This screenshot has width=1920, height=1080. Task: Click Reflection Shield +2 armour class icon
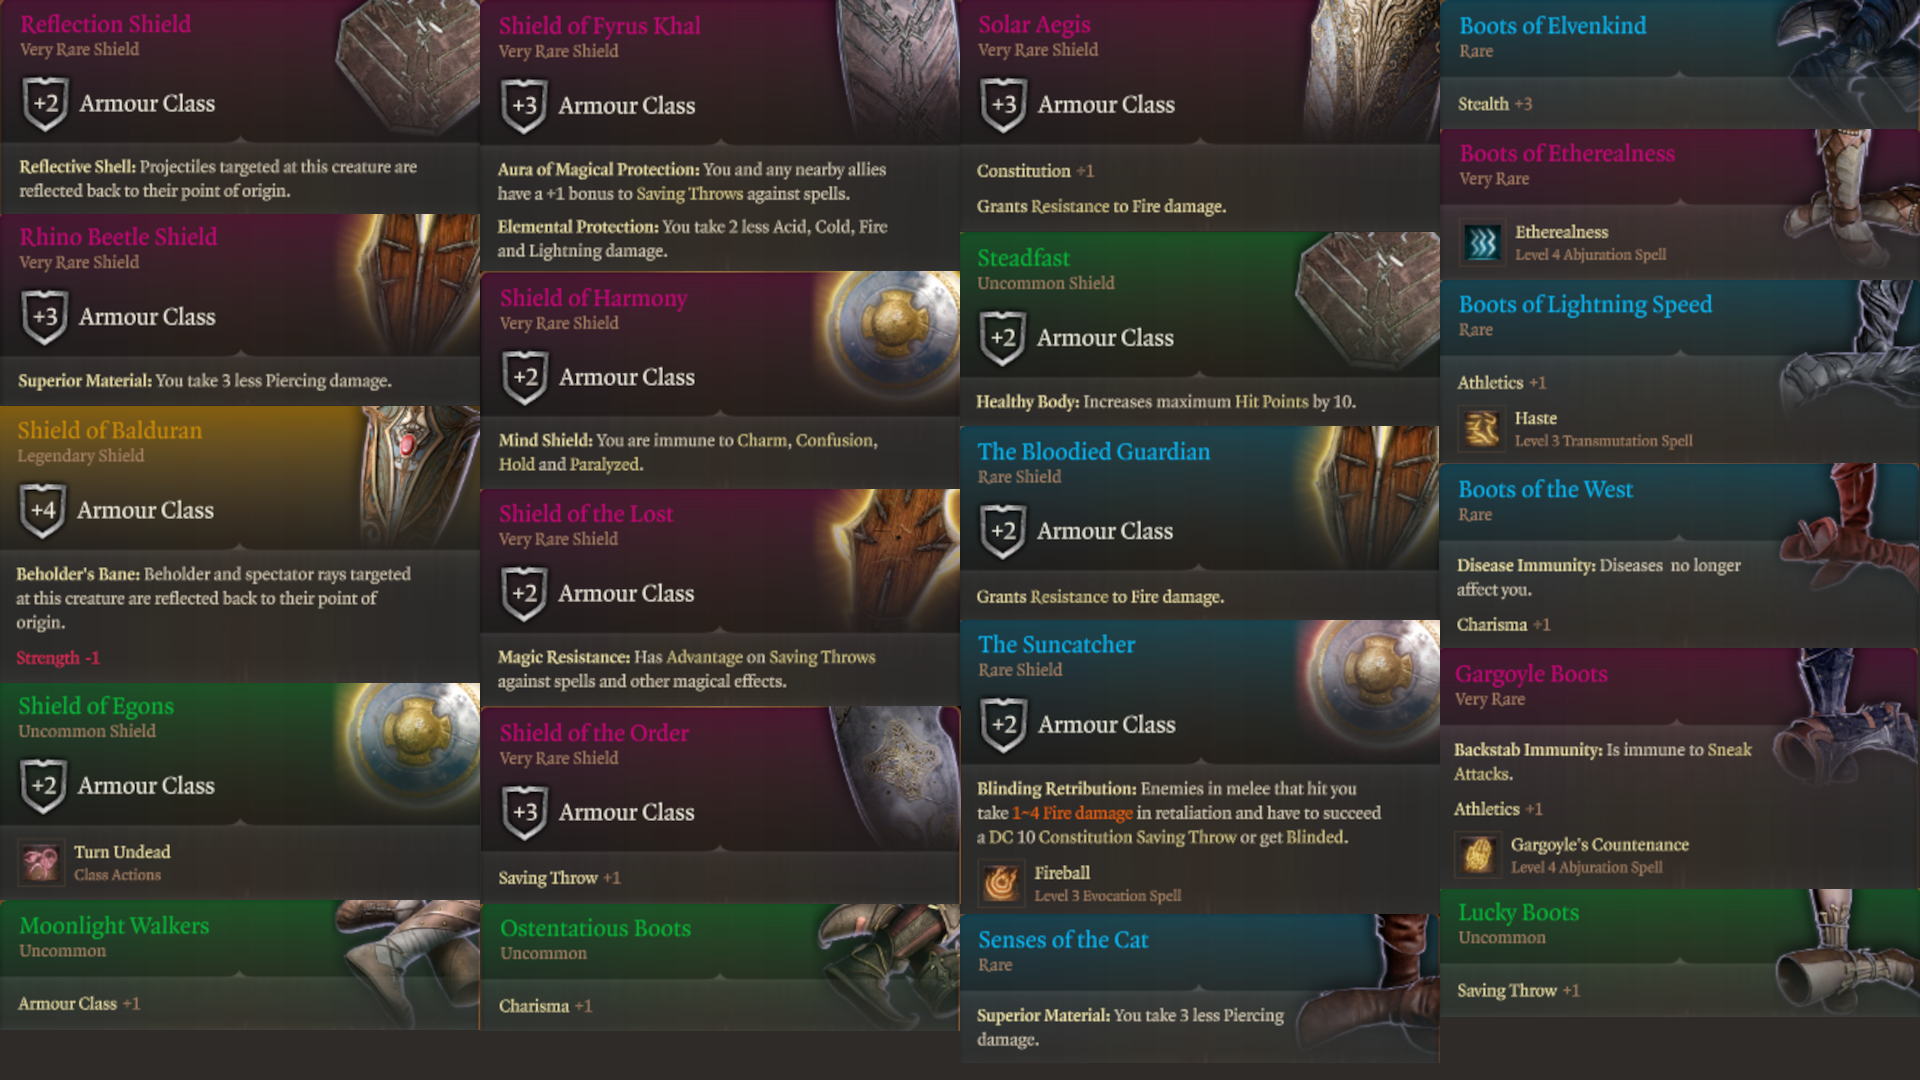(46, 104)
